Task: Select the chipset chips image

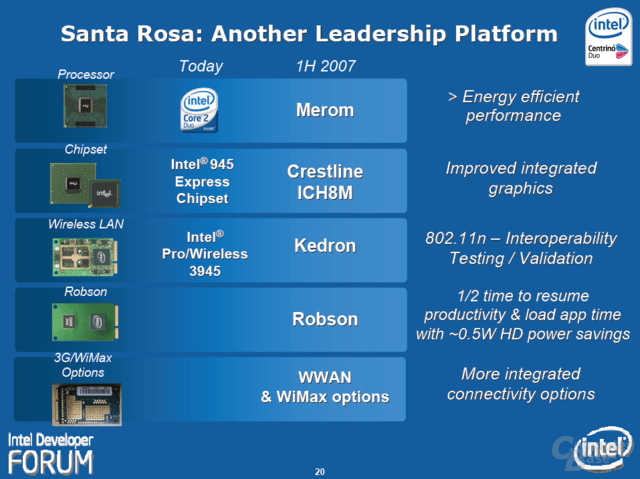Action: (x=85, y=184)
